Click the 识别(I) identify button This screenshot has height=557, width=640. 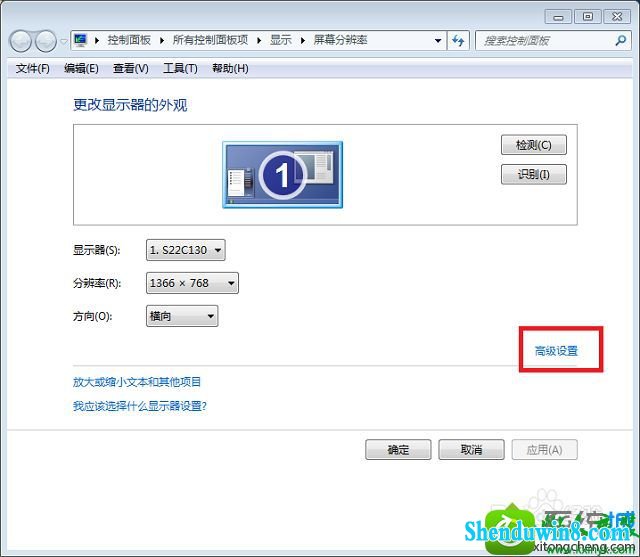533,174
